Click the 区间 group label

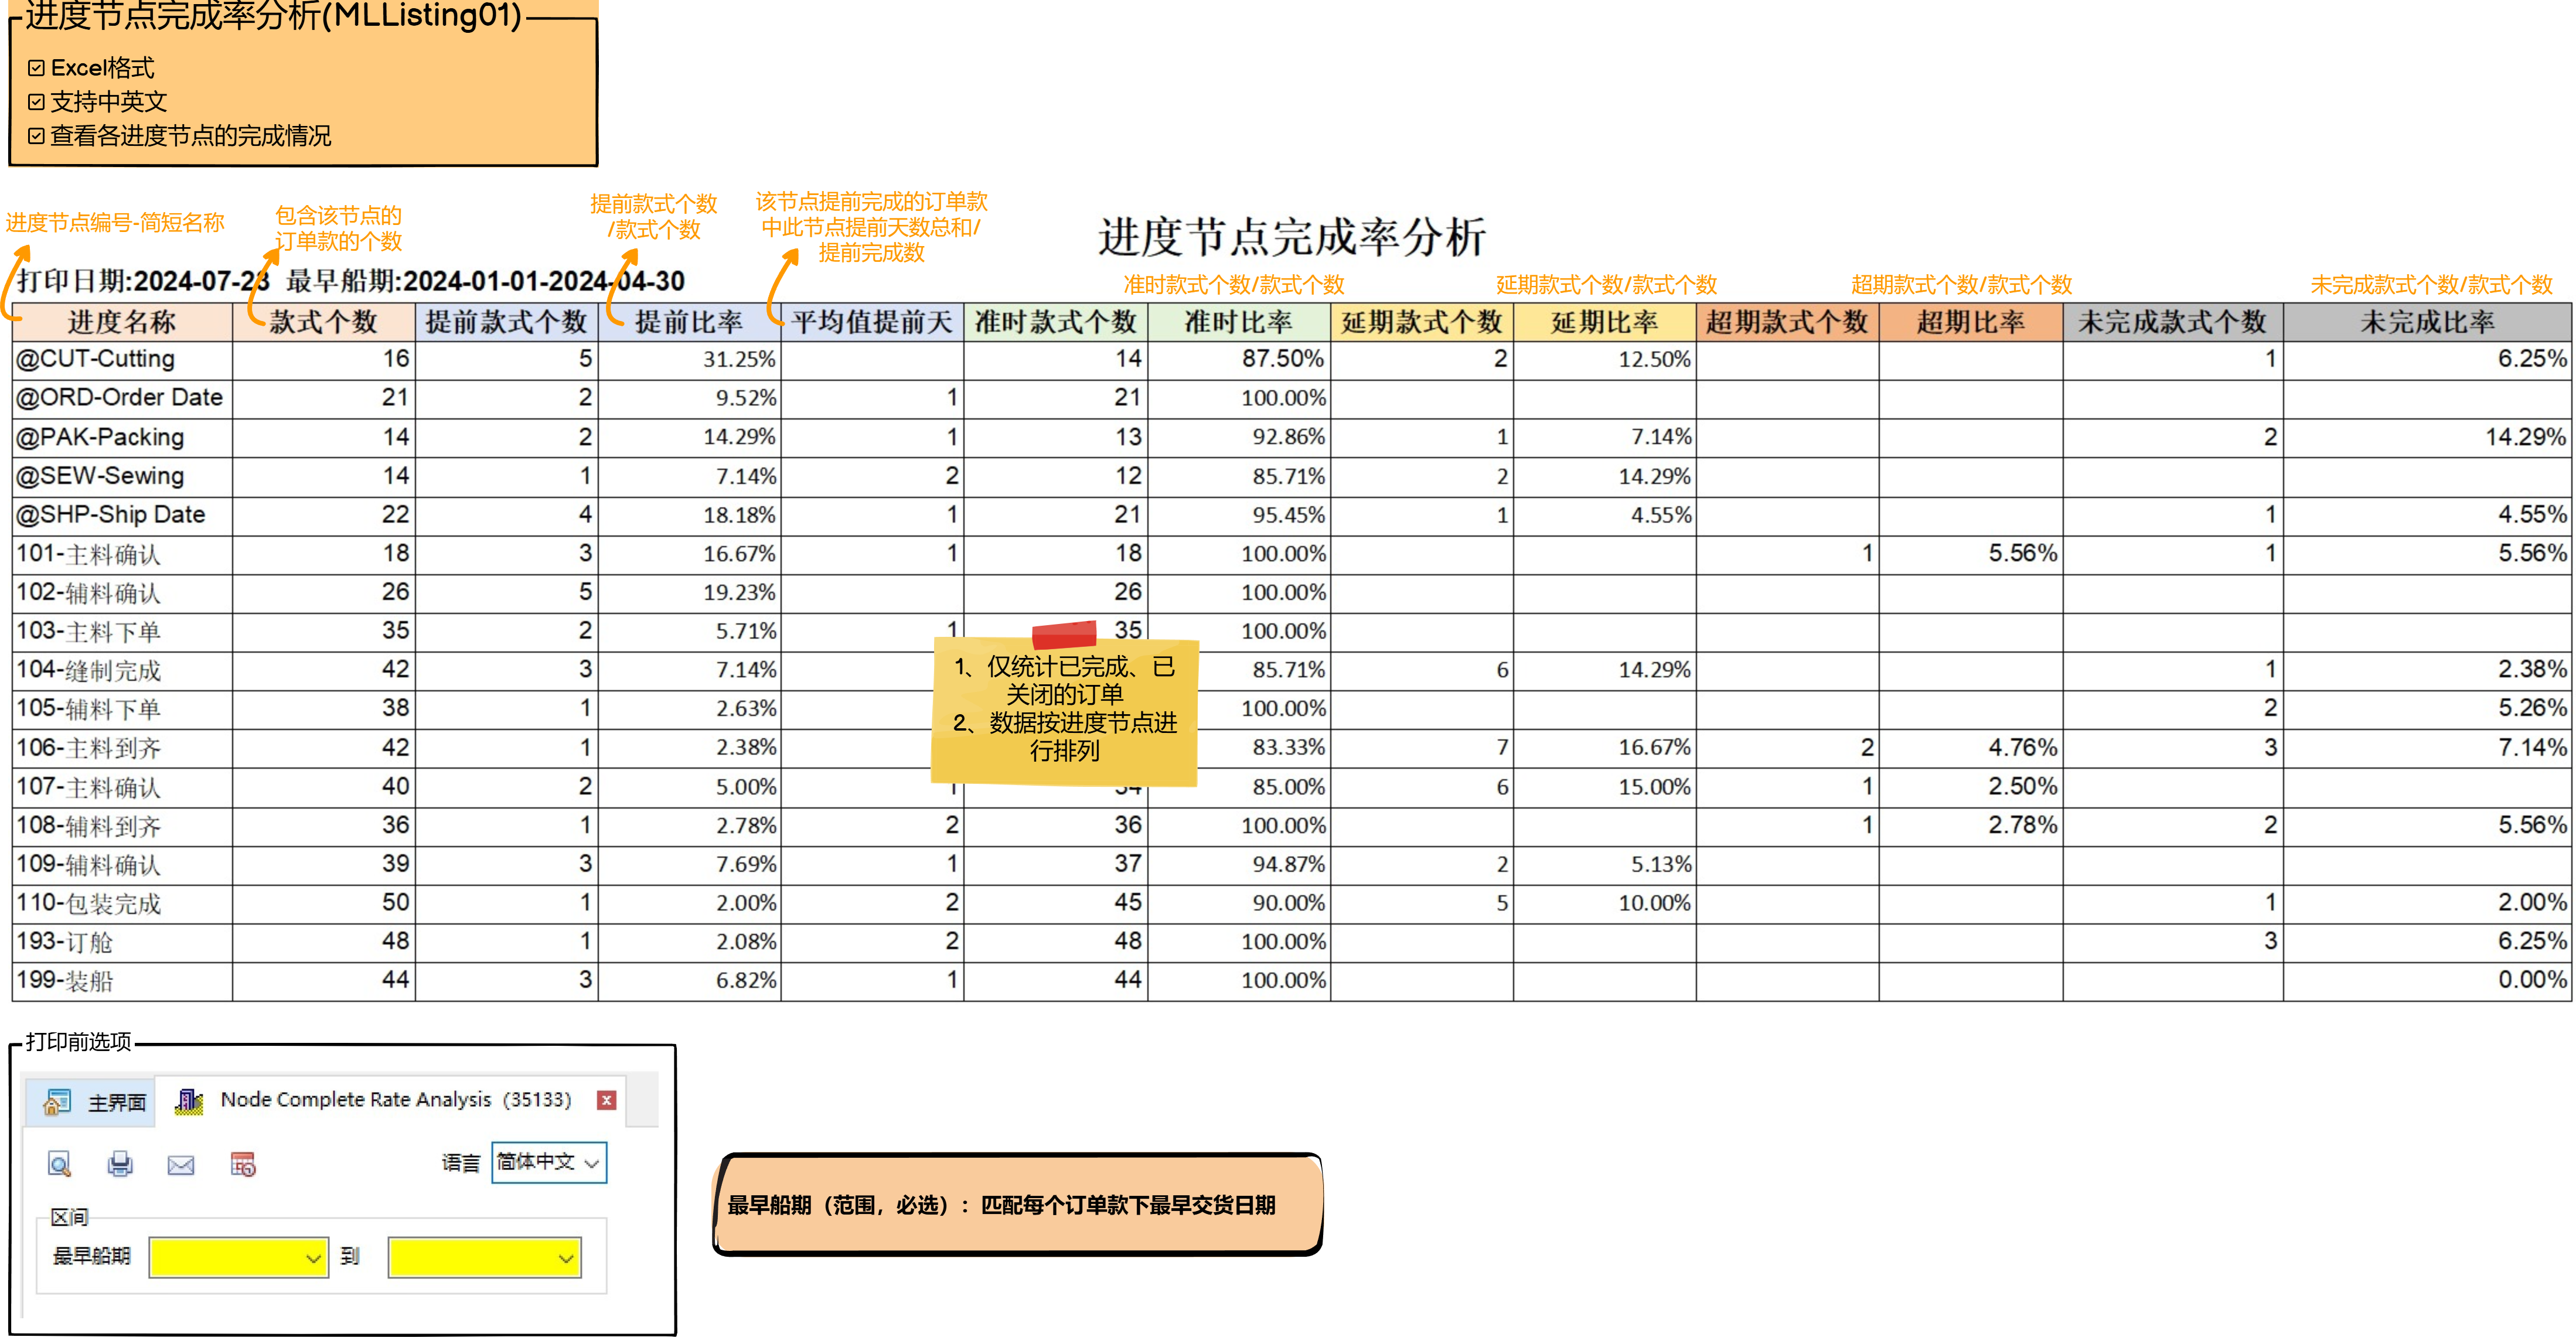click(x=69, y=1217)
